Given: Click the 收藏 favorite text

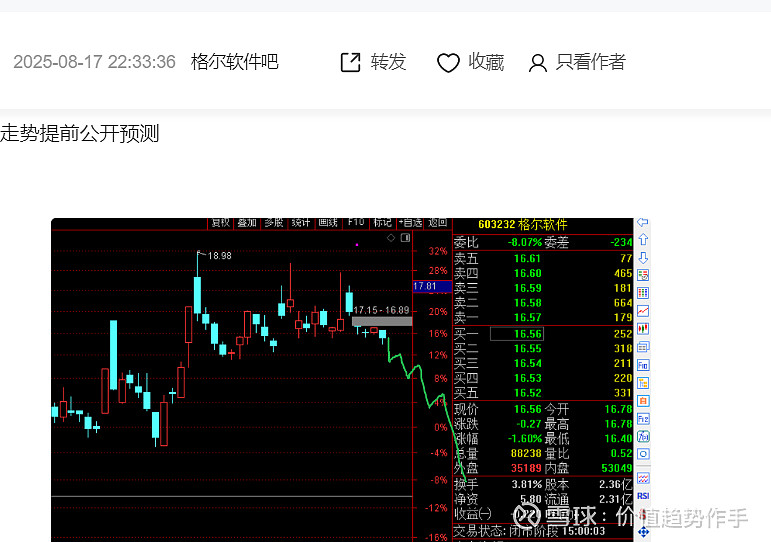Looking at the screenshot, I should 486,62.
